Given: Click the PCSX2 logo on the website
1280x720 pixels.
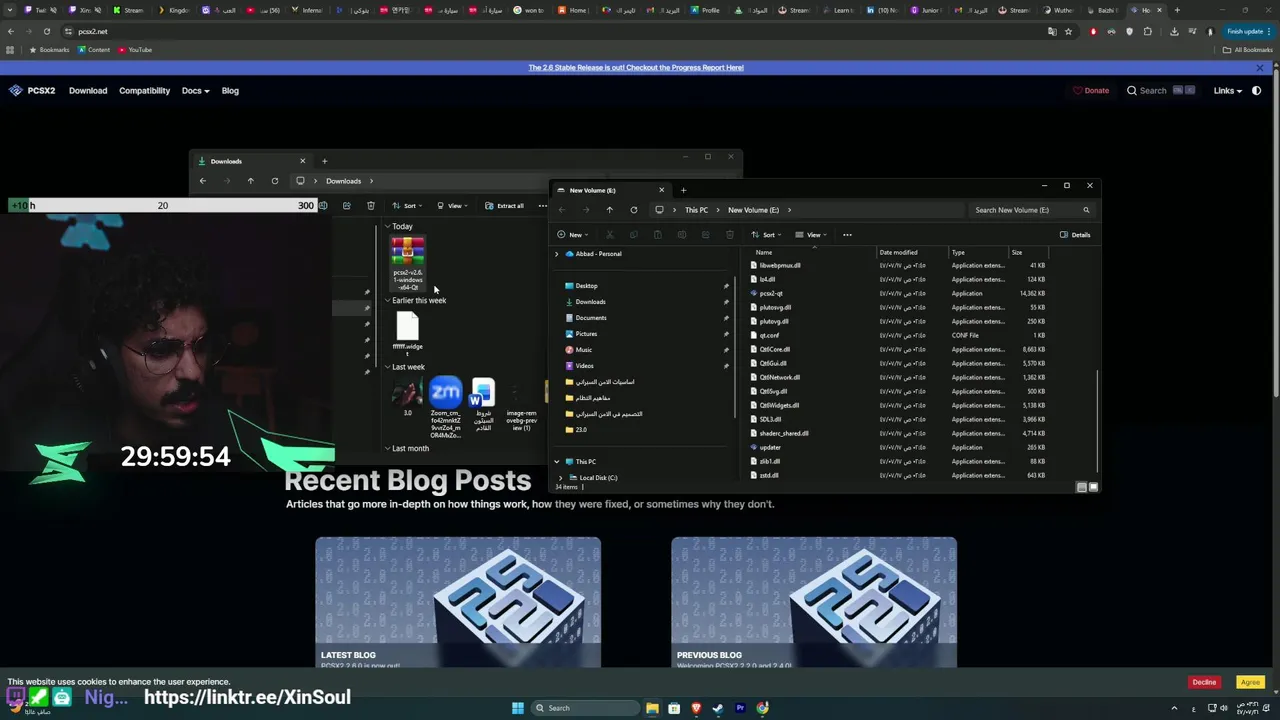Looking at the screenshot, I should (x=33, y=91).
